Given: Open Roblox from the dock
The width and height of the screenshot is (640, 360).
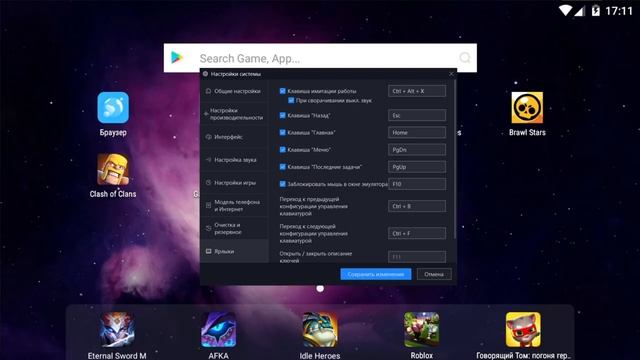Looking at the screenshot, I should 422,330.
